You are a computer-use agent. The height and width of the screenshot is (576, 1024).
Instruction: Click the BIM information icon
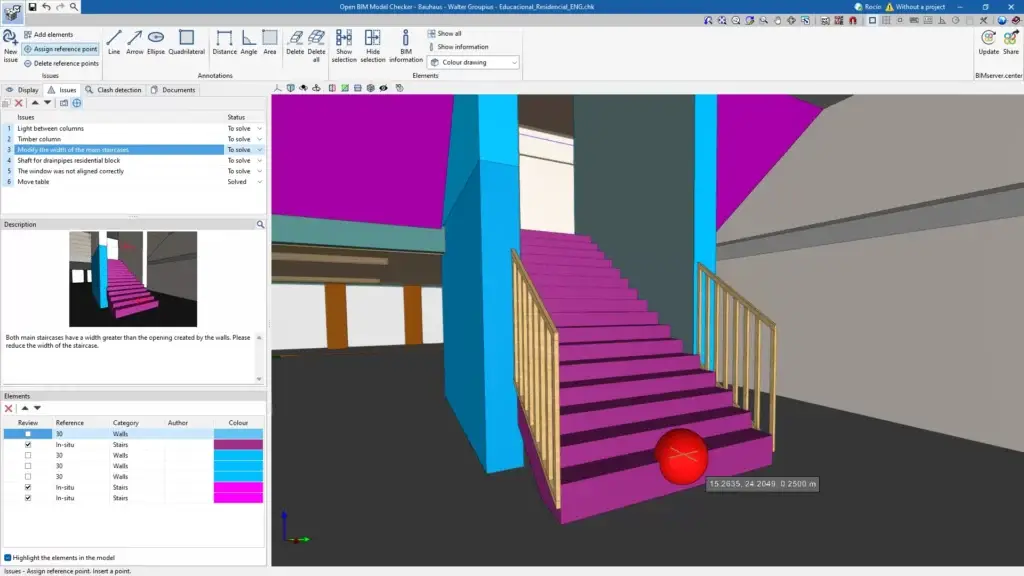[406, 44]
